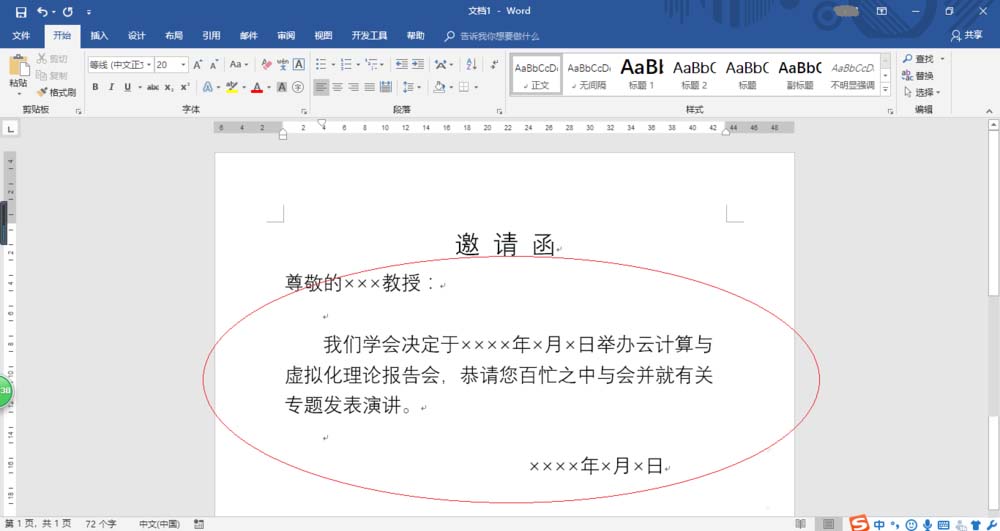Open the Select (选择) dropdown
The height and width of the screenshot is (531, 1000).
[x=922, y=92]
